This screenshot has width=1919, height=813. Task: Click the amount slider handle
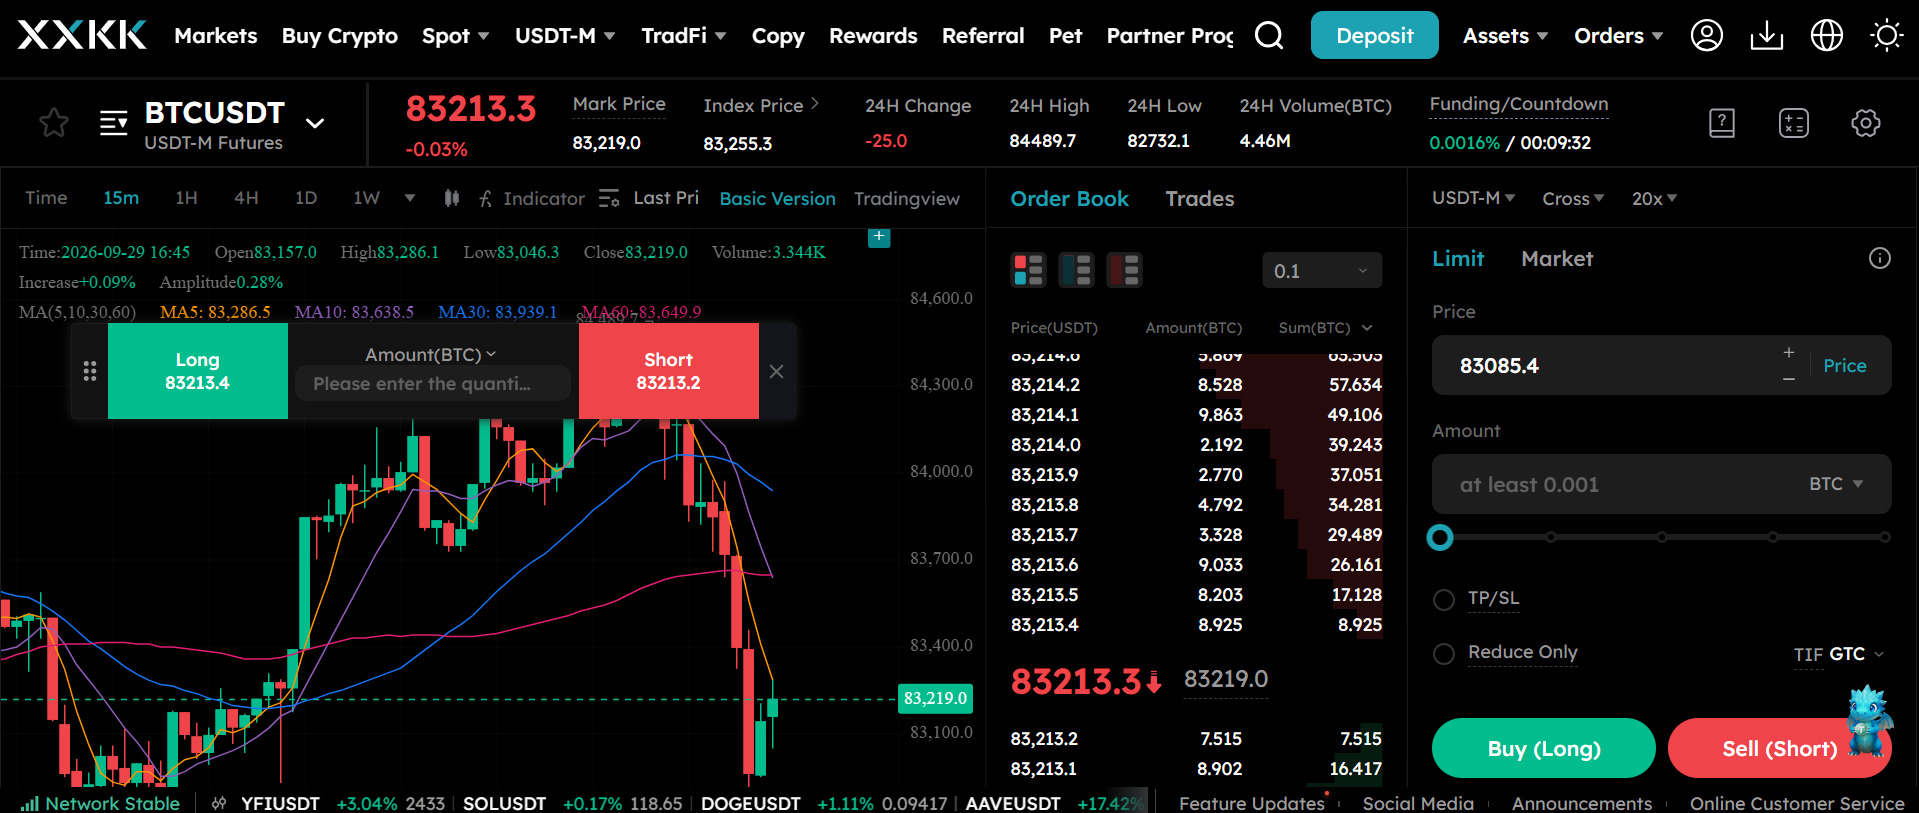(1440, 538)
